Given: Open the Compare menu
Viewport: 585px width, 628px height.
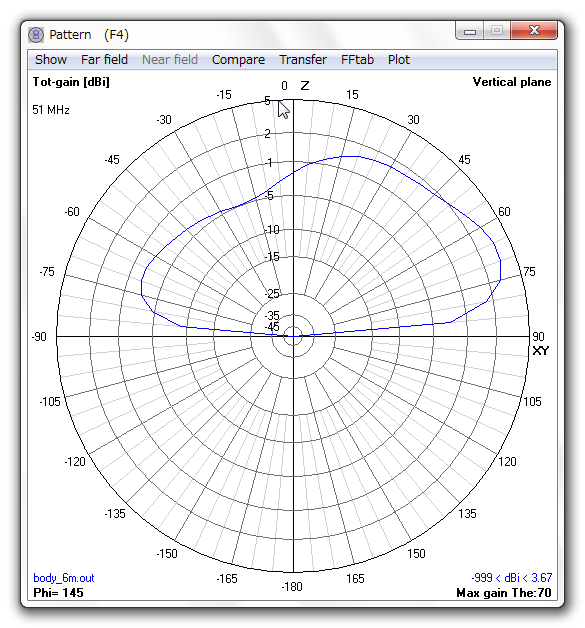Looking at the screenshot, I should tap(238, 60).
